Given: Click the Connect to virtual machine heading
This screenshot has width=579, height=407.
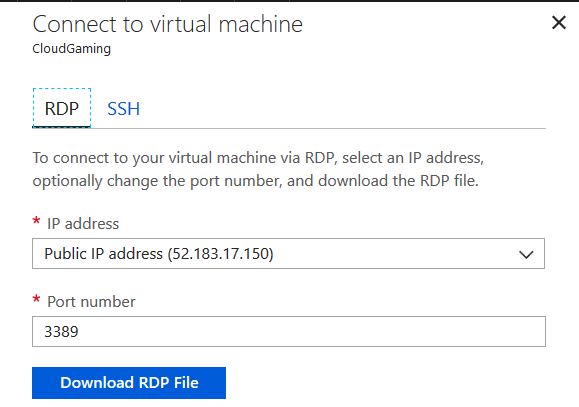Looking at the screenshot, I should pyautogui.click(x=168, y=24).
